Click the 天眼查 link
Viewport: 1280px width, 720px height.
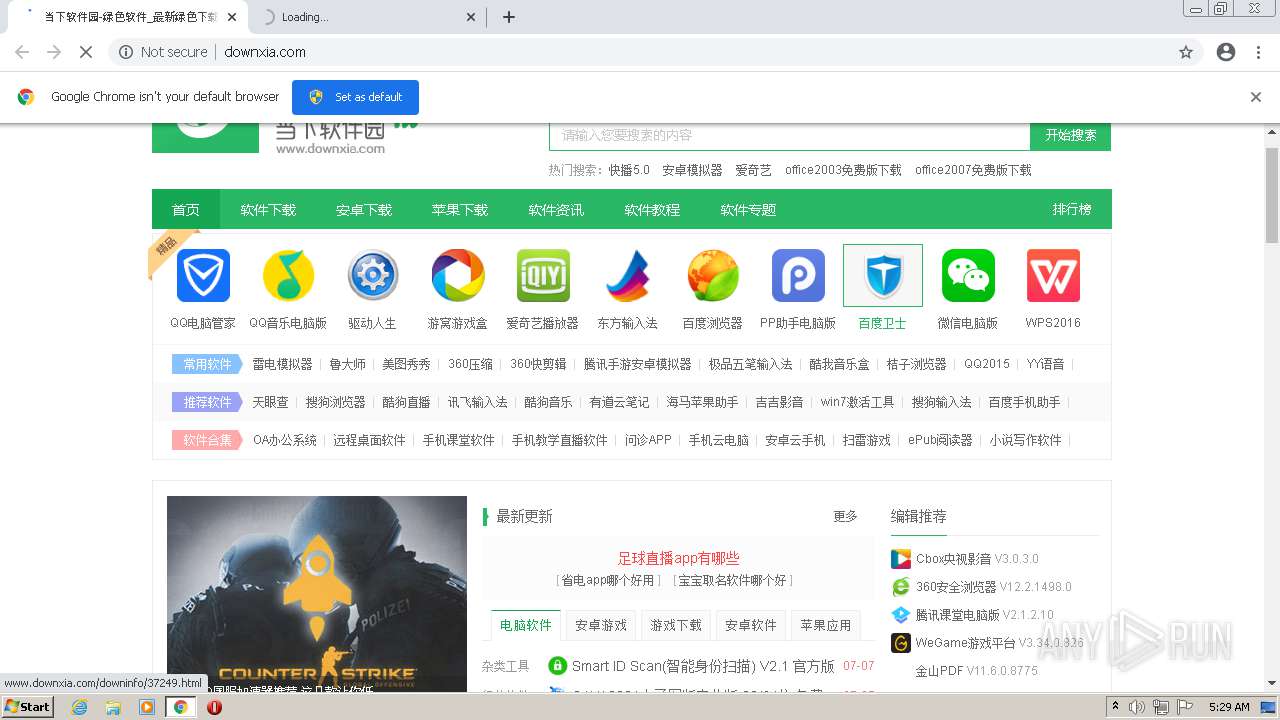pyautogui.click(x=270, y=402)
